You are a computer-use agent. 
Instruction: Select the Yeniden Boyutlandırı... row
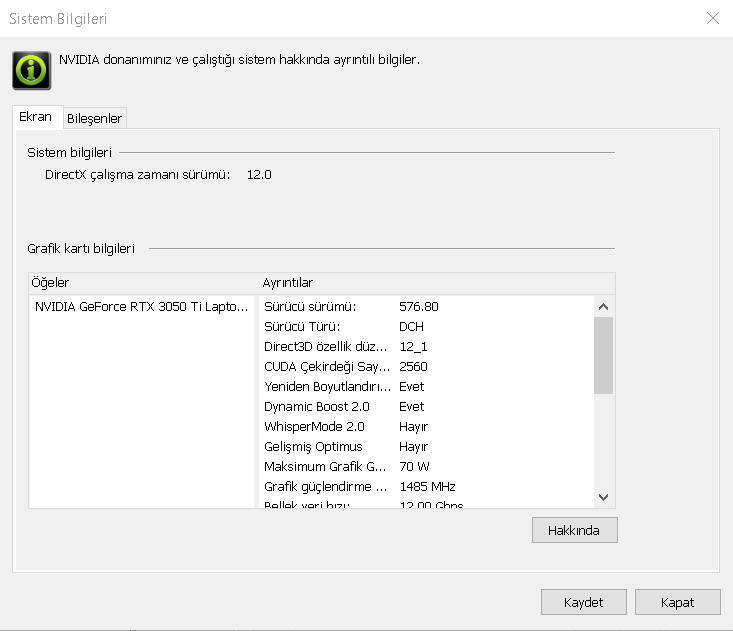pos(426,387)
